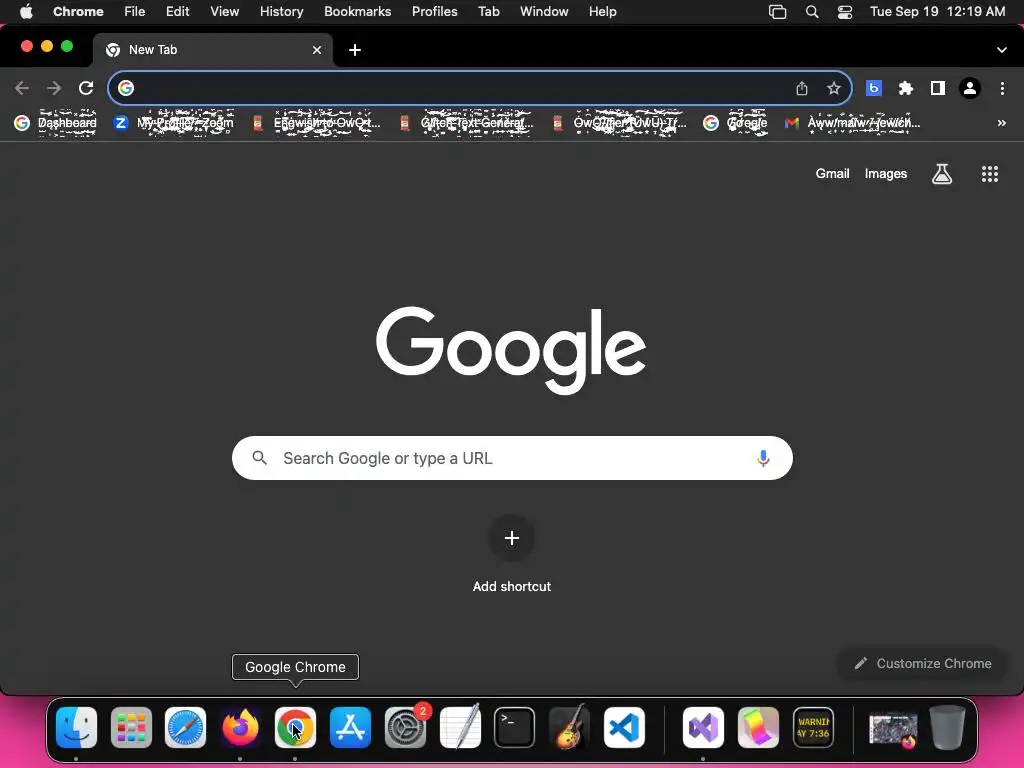Open TextEdit from the Dock
The width and height of the screenshot is (1024, 768).
pyautogui.click(x=460, y=726)
